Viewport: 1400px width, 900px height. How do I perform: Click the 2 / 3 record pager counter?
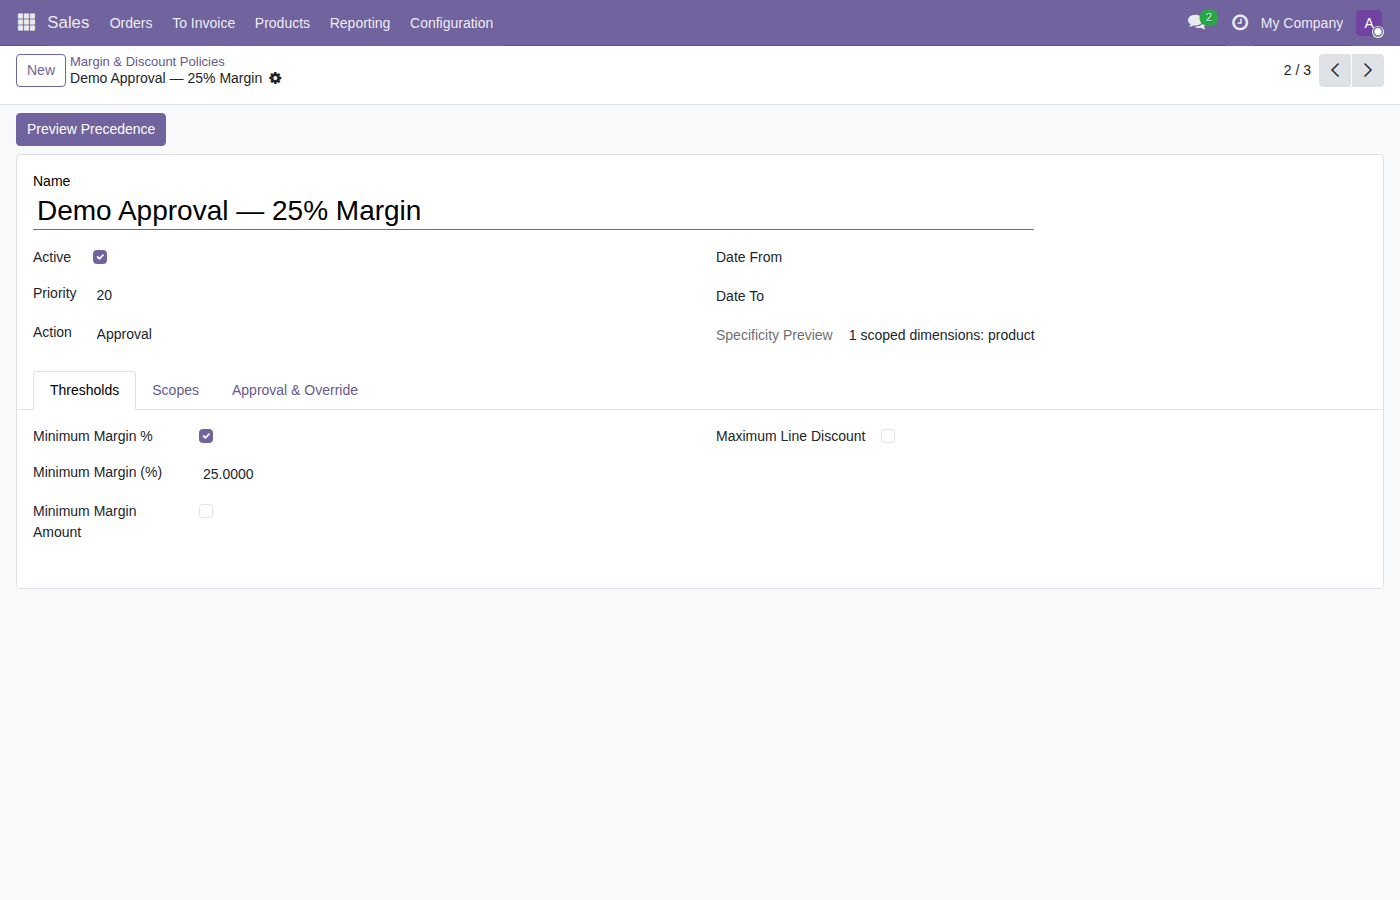pyautogui.click(x=1297, y=70)
